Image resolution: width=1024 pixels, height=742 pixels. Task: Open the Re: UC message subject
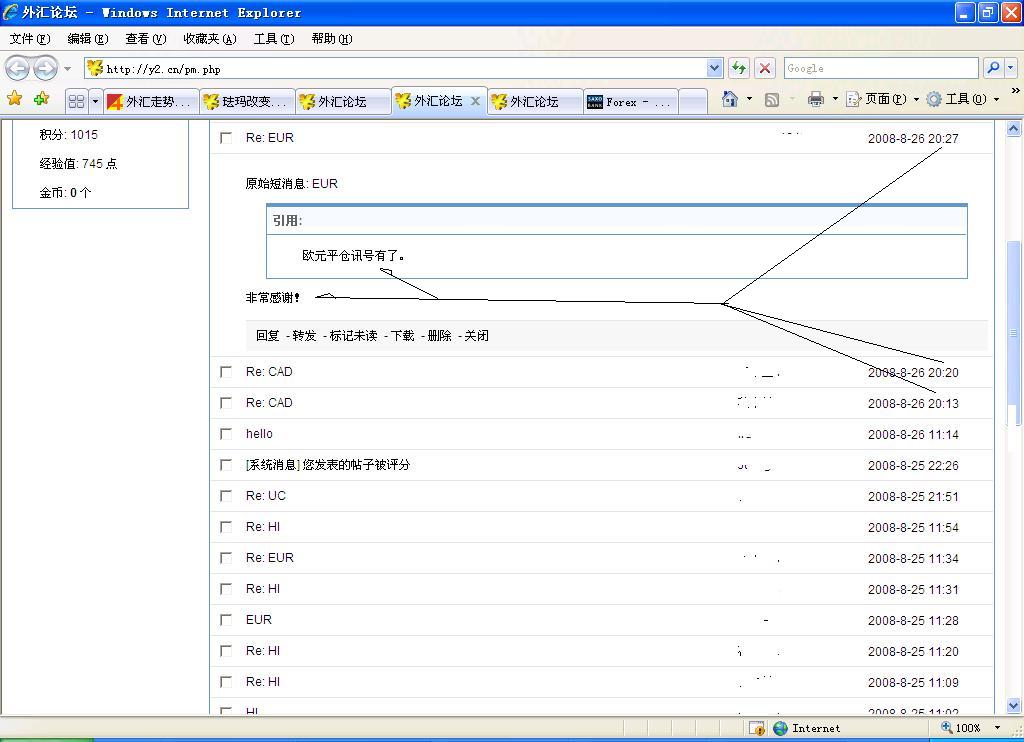[266, 496]
